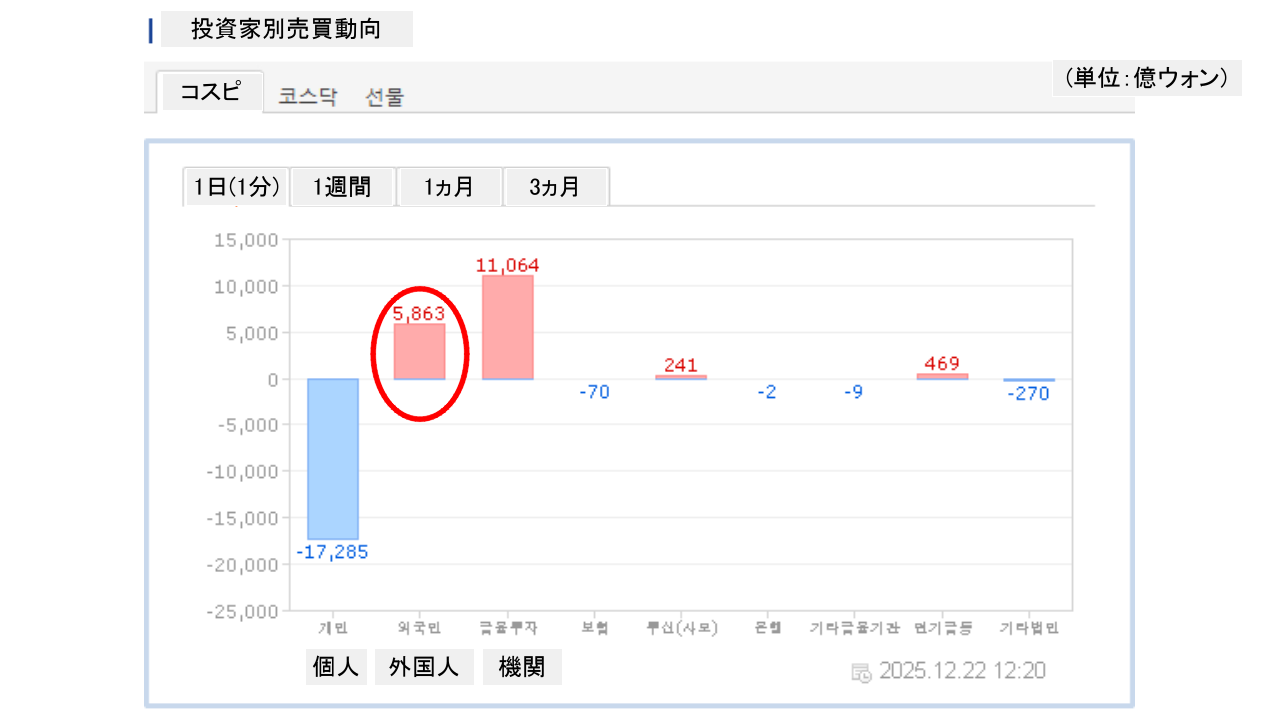This screenshot has height=720, width=1280.
Task: Click the tall 11,064 red bar
Action: 507,327
